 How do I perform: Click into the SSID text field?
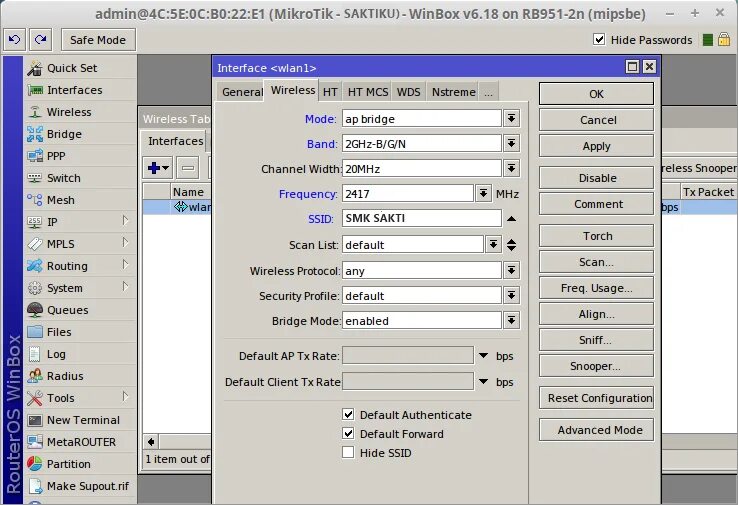coord(422,218)
